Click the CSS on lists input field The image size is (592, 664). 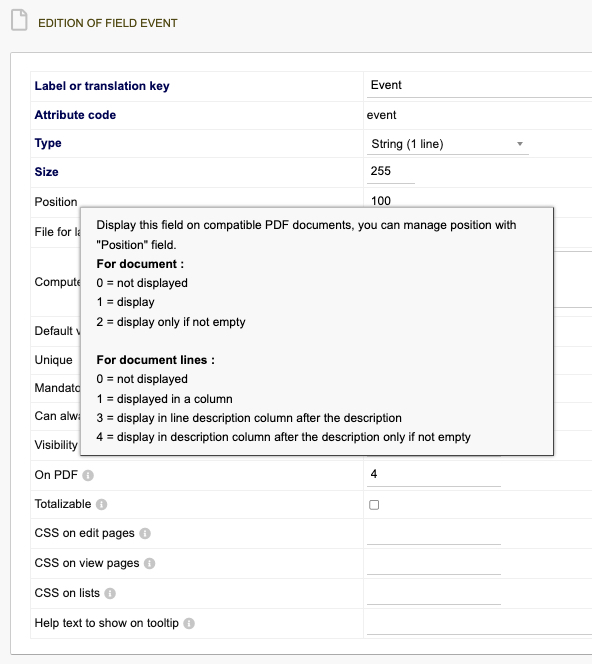pos(434,593)
